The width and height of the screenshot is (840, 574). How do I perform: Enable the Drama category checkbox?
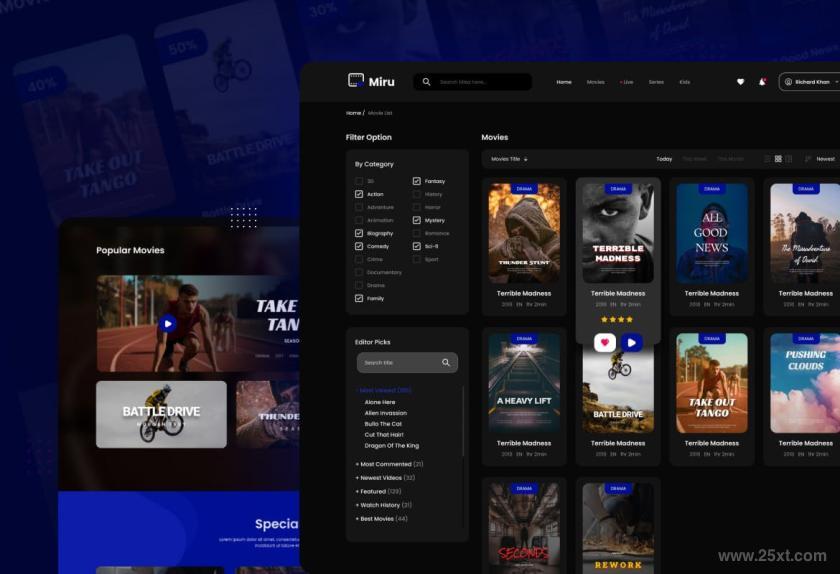point(359,286)
